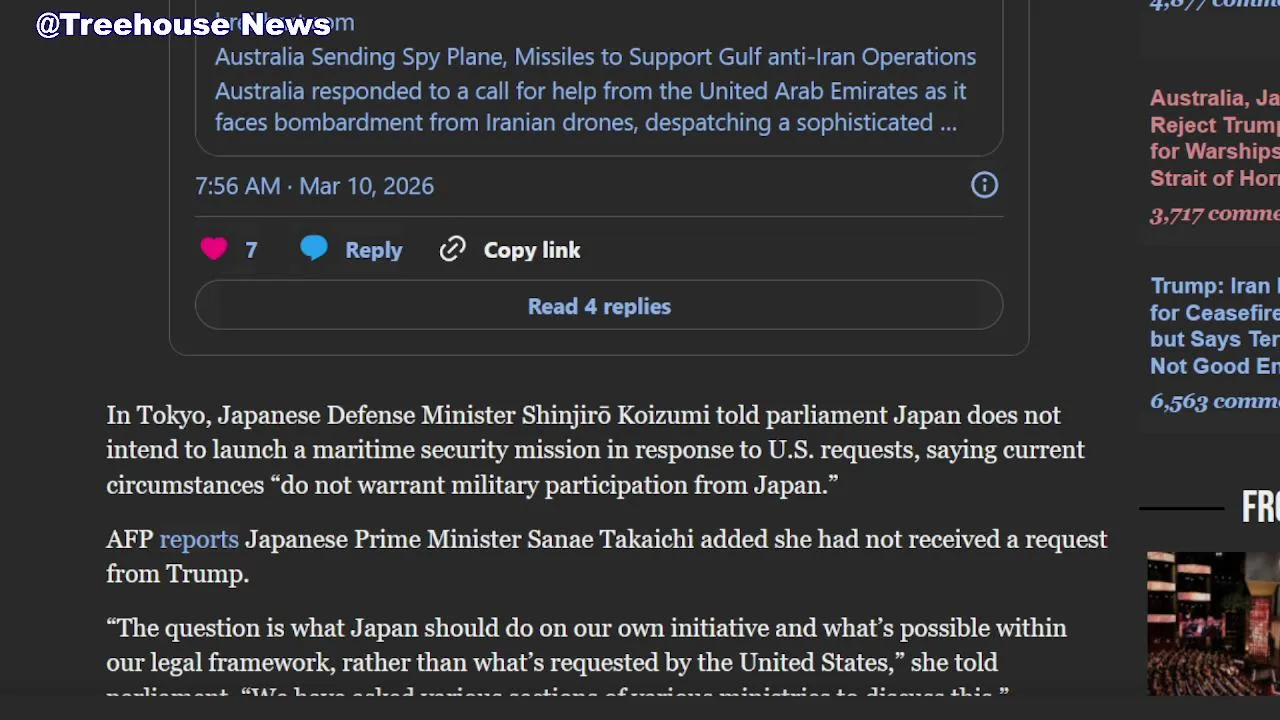Click the @Treehouse News watermark
1280x720 pixels.
tap(183, 24)
